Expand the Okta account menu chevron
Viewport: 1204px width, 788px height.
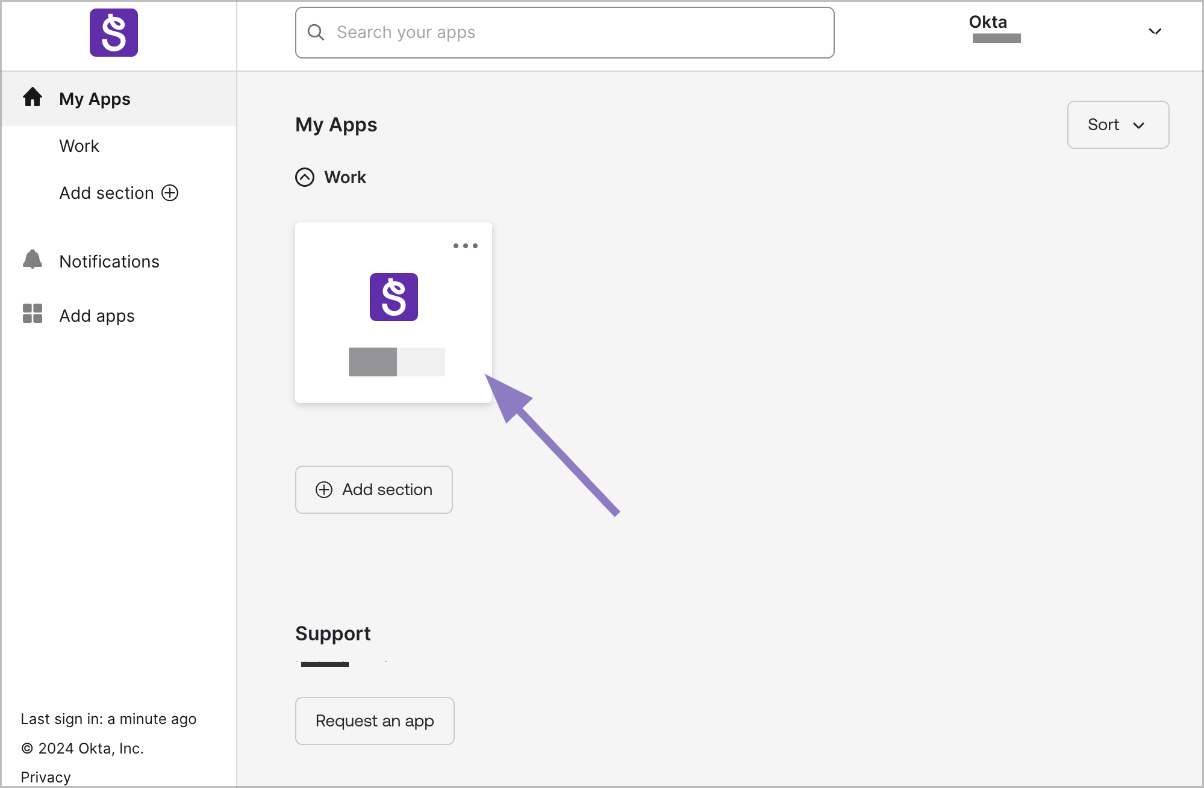coord(1154,32)
